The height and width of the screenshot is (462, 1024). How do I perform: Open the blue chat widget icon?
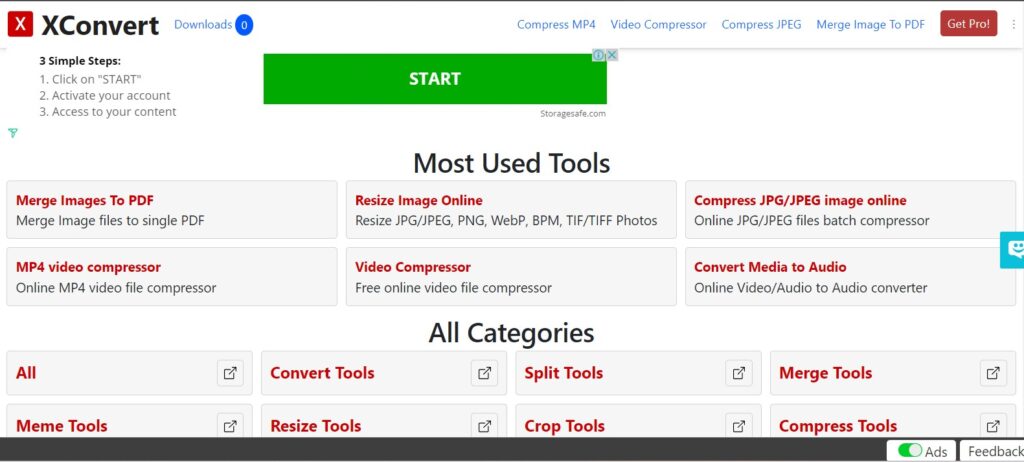pyautogui.click(x=1014, y=250)
